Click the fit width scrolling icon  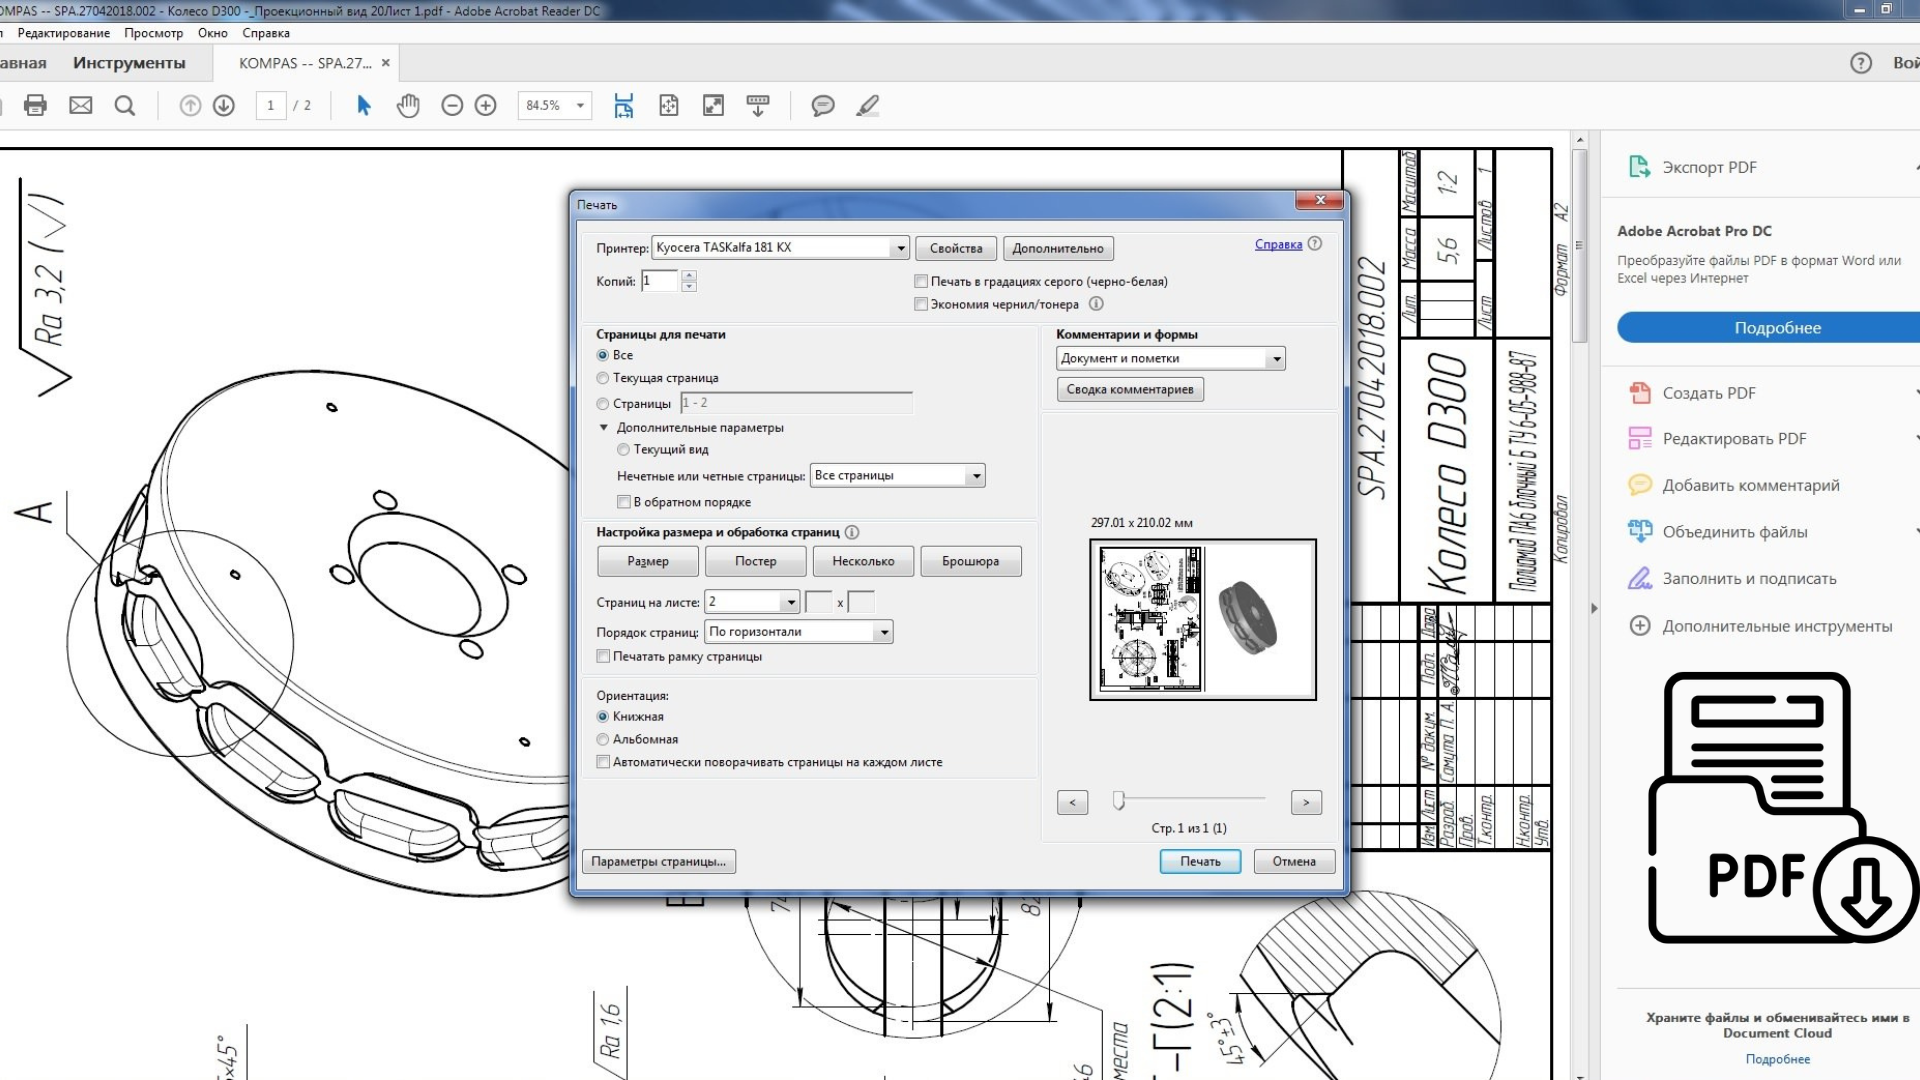pyautogui.click(x=624, y=105)
